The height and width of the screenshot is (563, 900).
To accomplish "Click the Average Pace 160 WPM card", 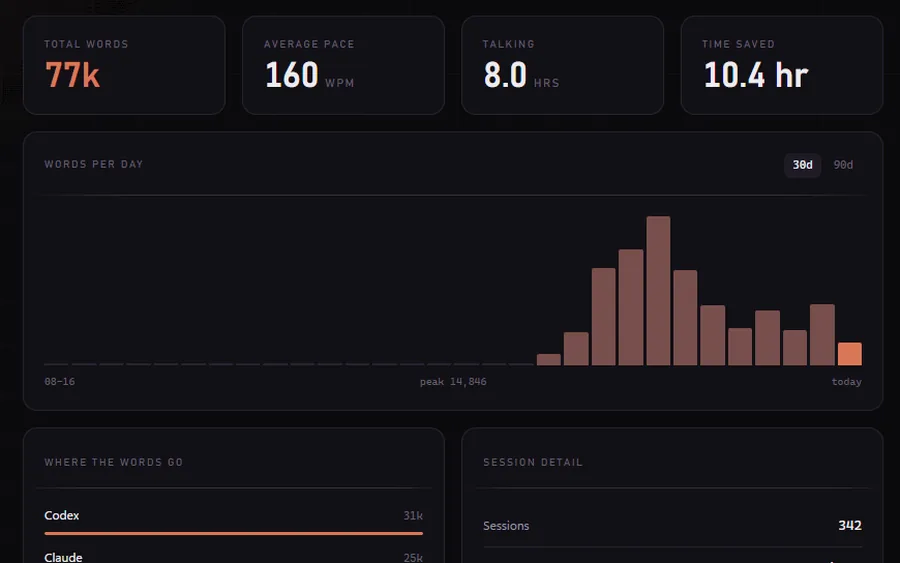I will tap(343, 65).
